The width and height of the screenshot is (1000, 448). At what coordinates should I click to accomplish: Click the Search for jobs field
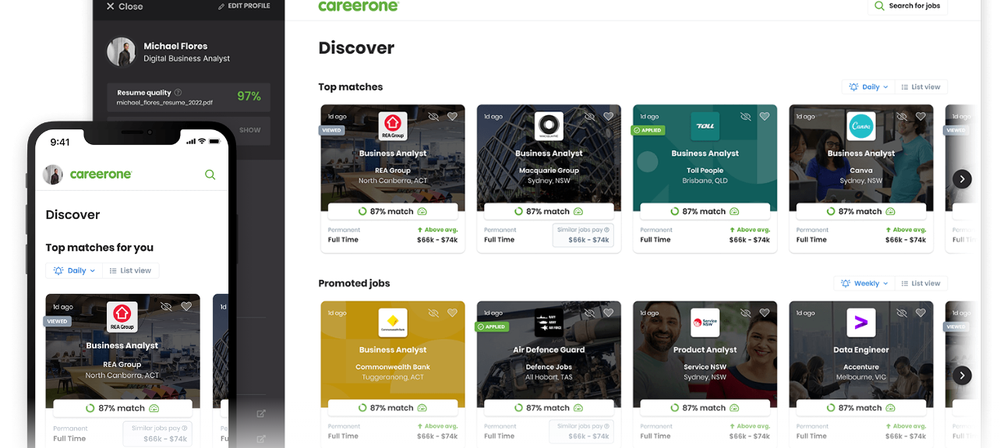(x=908, y=6)
